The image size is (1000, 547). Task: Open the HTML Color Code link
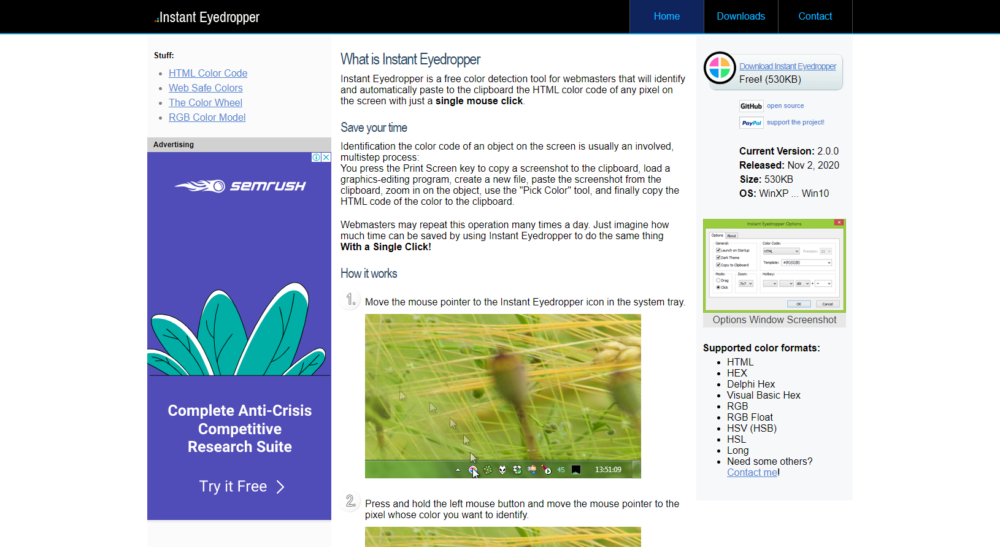[208, 73]
